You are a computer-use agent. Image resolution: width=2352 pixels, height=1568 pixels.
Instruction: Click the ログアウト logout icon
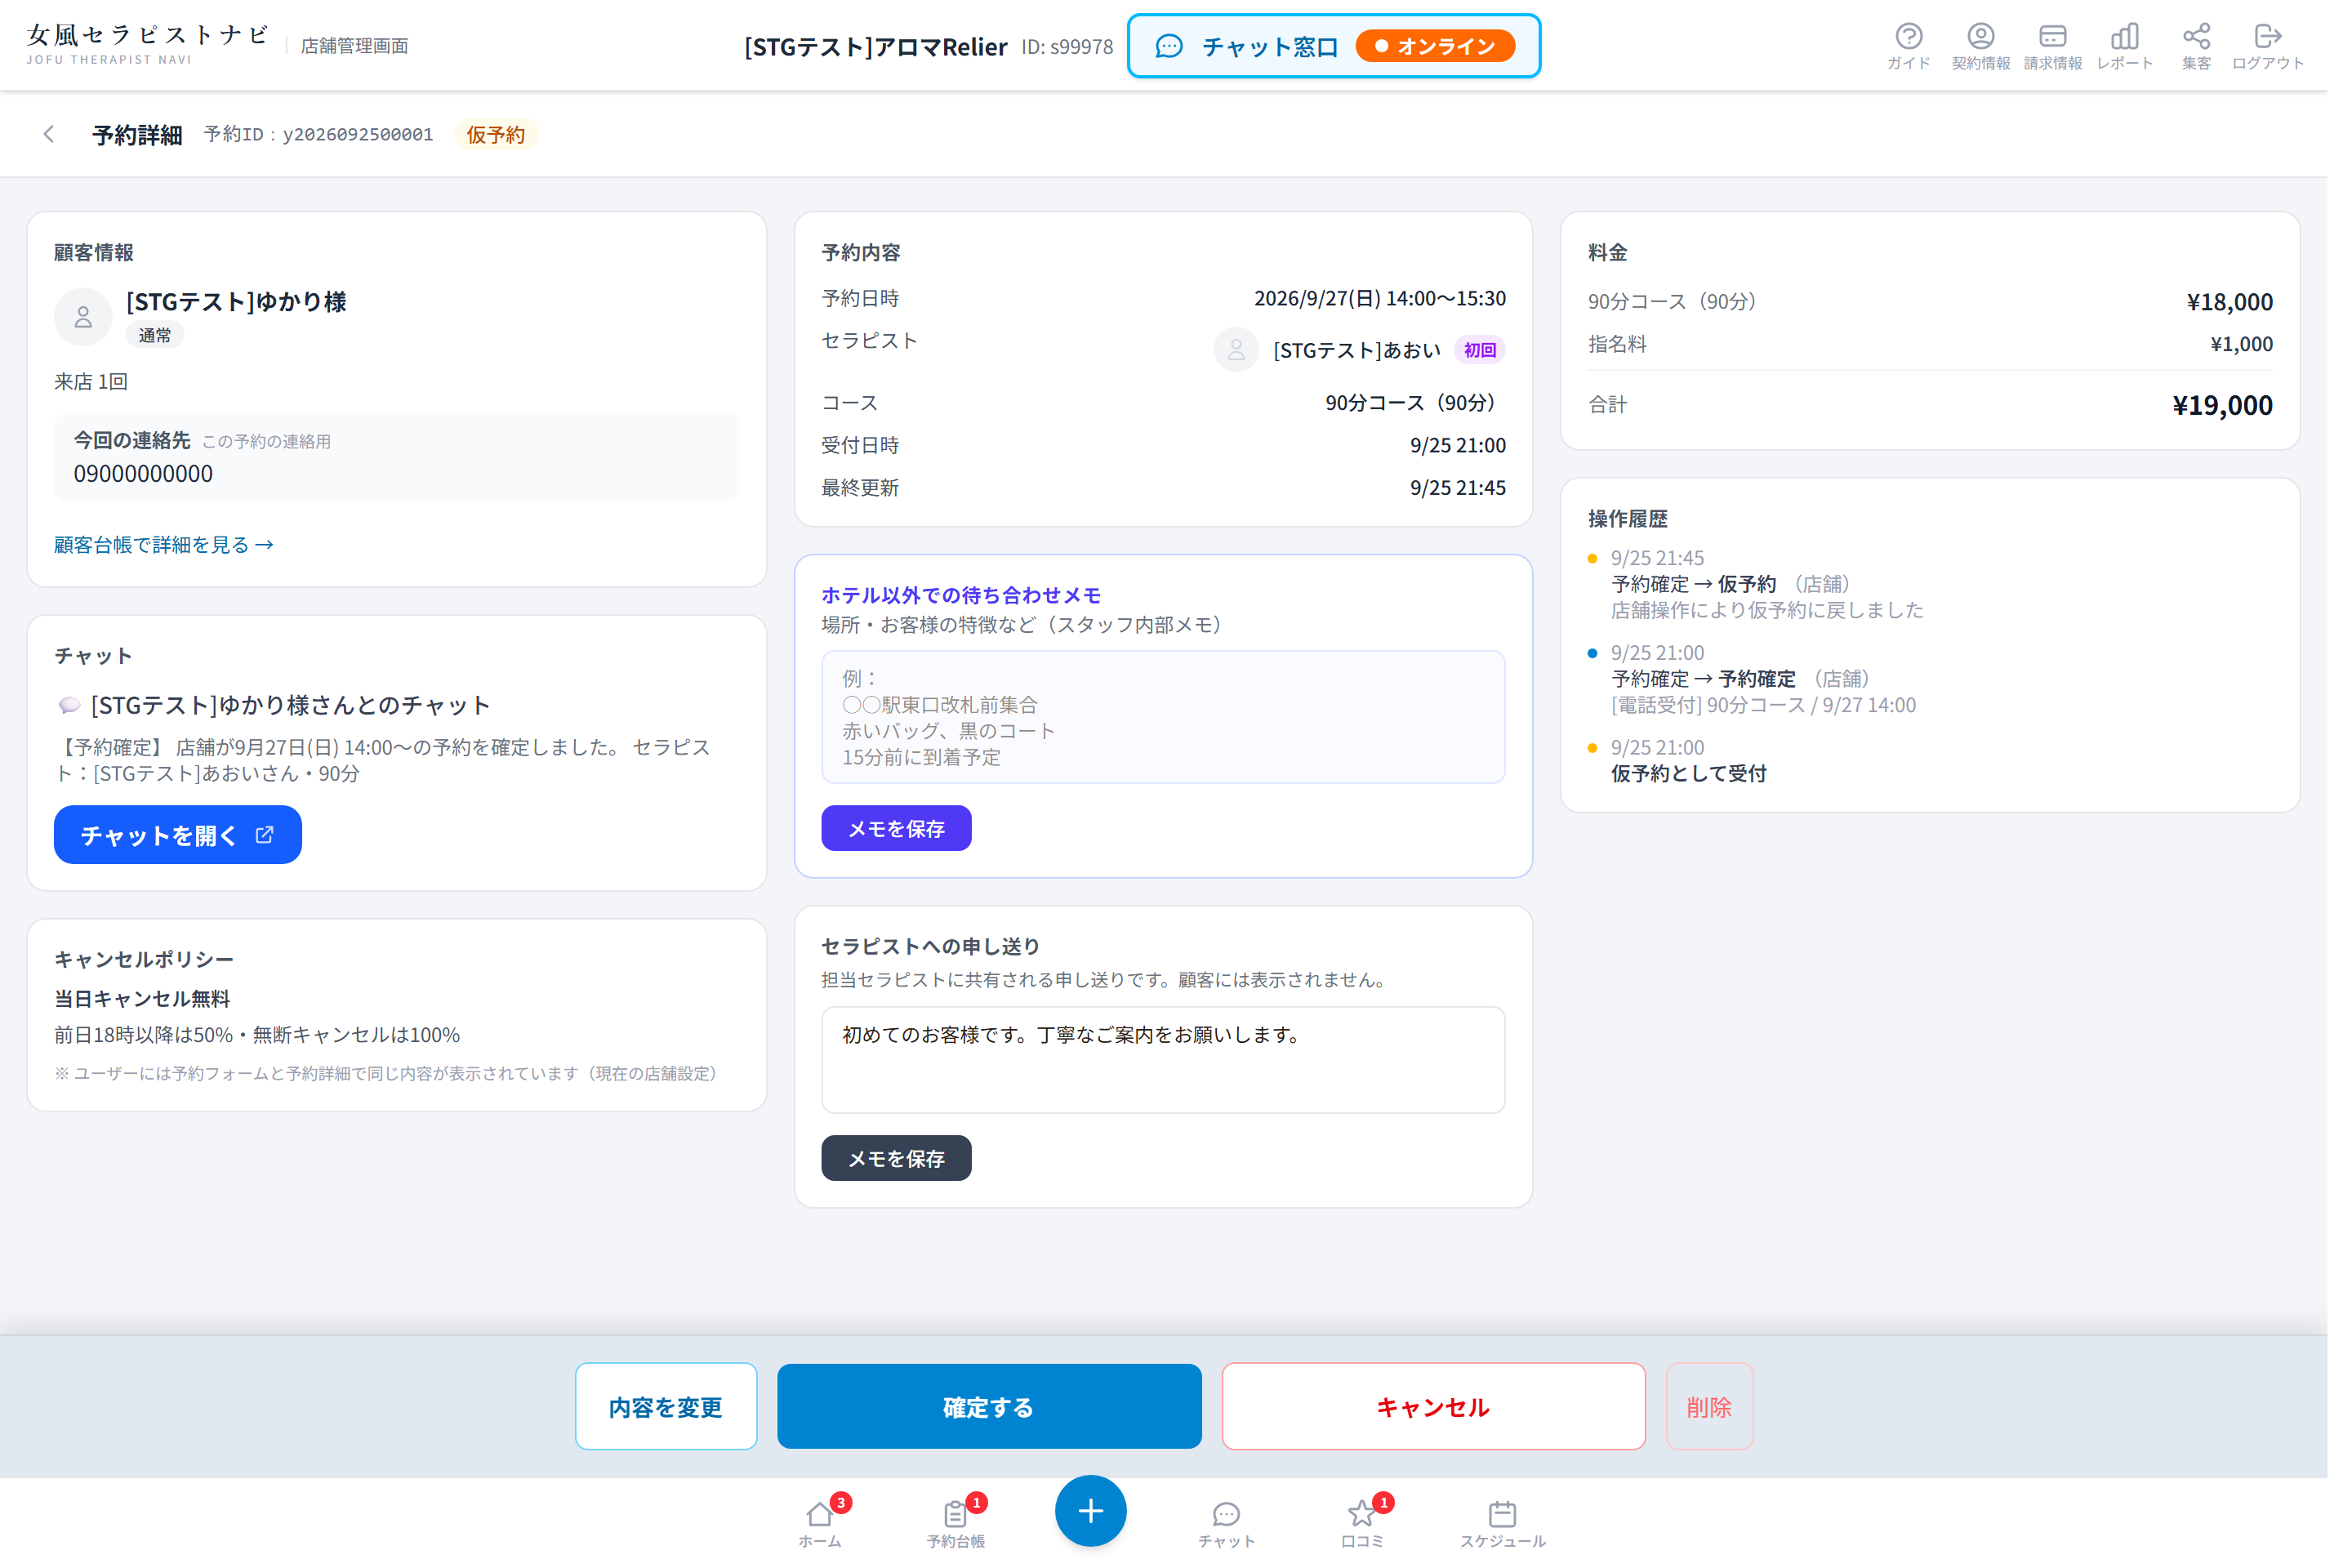click(x=2292, y=46)
